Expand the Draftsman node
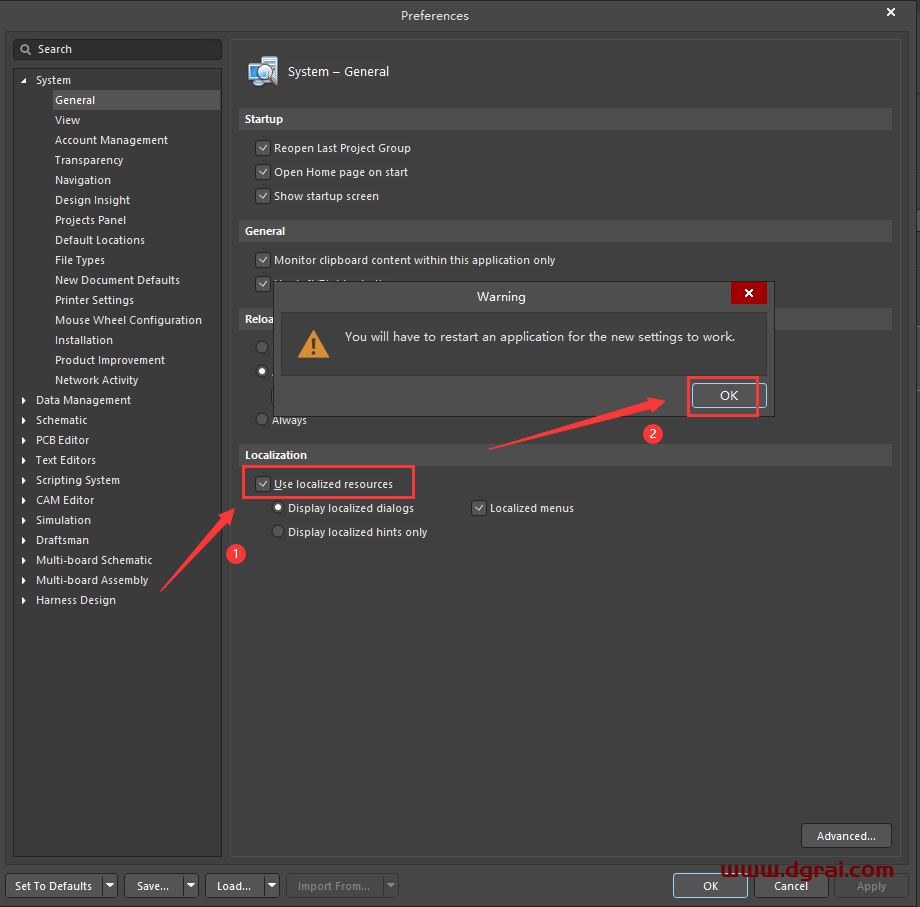Screen dimensions: 920x907 point(23,540)
